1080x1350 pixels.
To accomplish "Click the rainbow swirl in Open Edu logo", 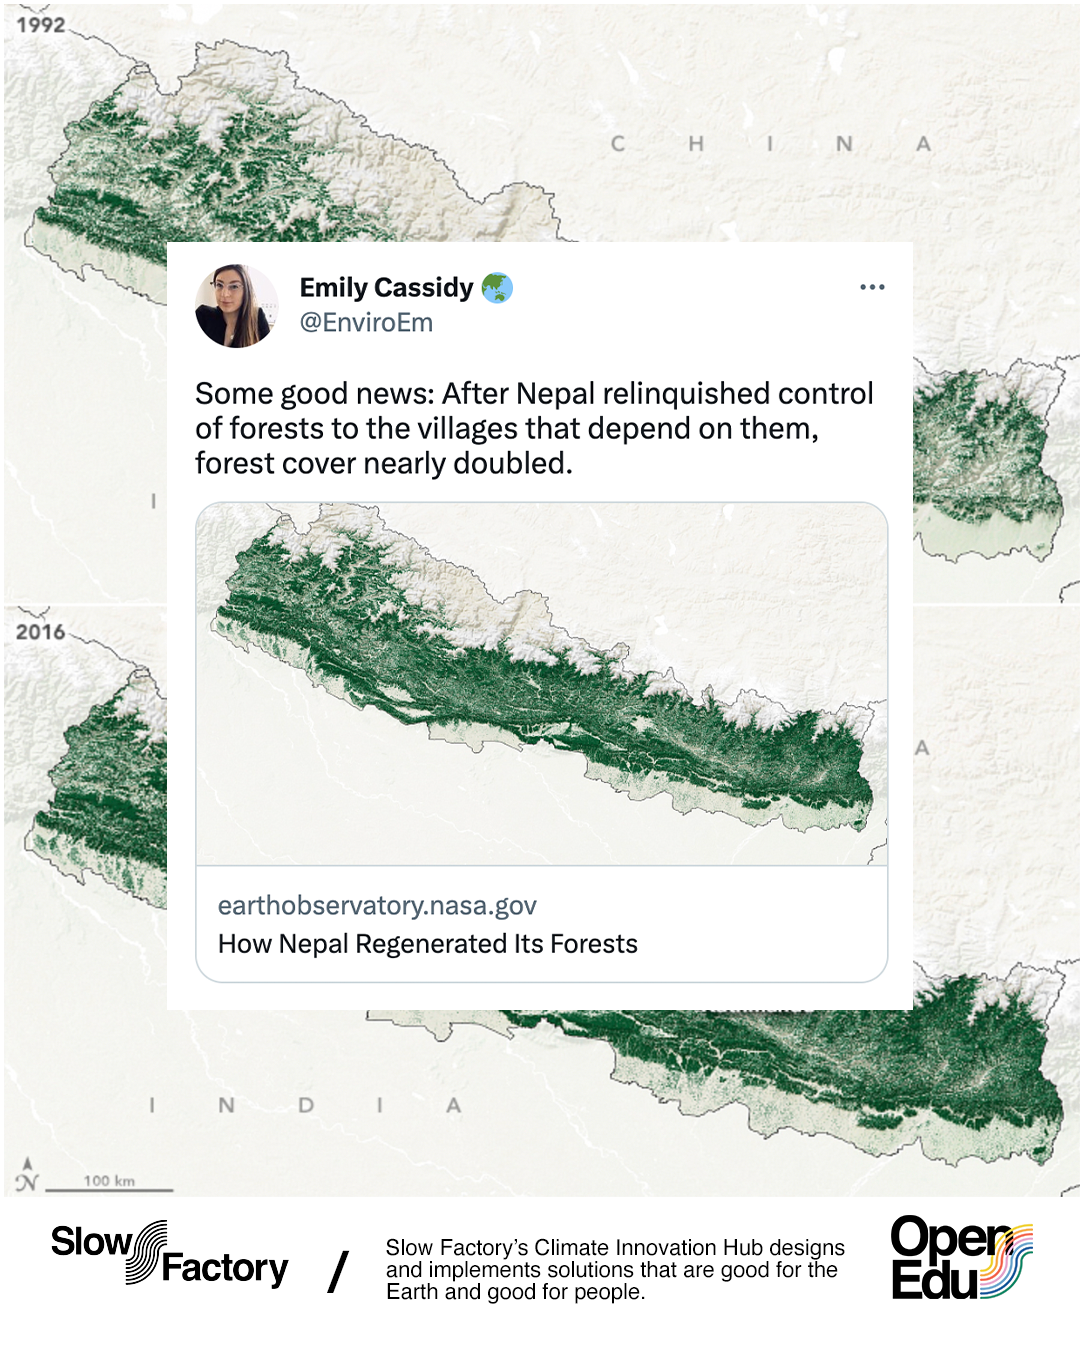I will coord(1006,1262).
